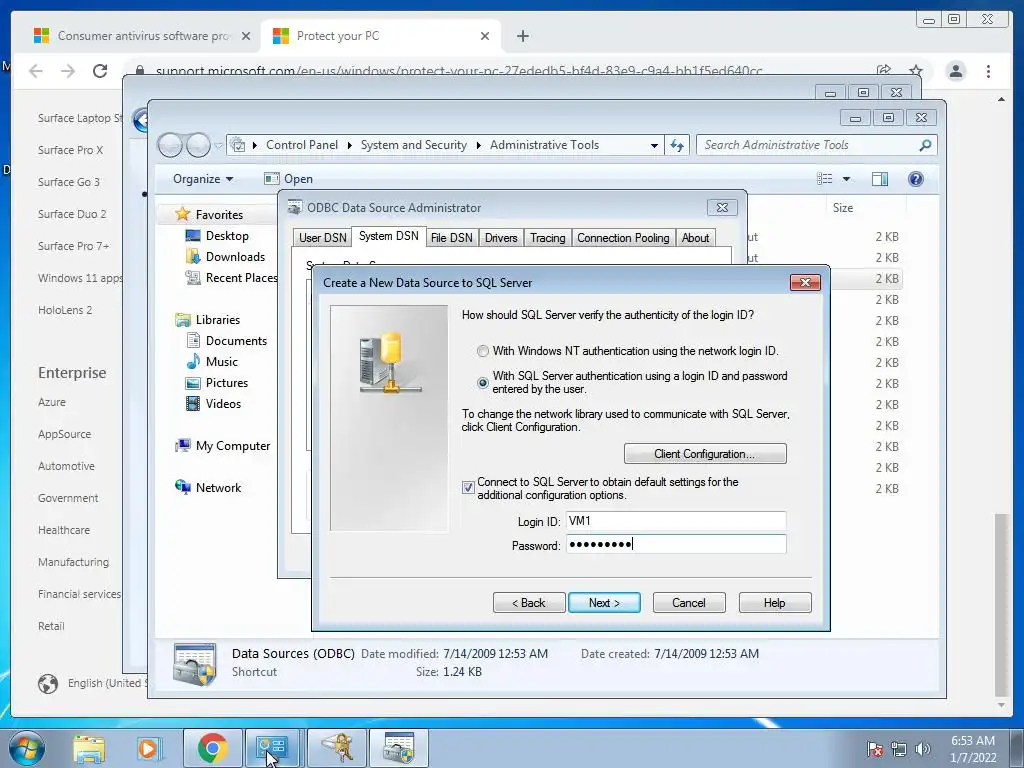Viewport: 1024px width, 768px height.
Task: Open the Chrome three-dot menu
Action: tap(988, 71)
